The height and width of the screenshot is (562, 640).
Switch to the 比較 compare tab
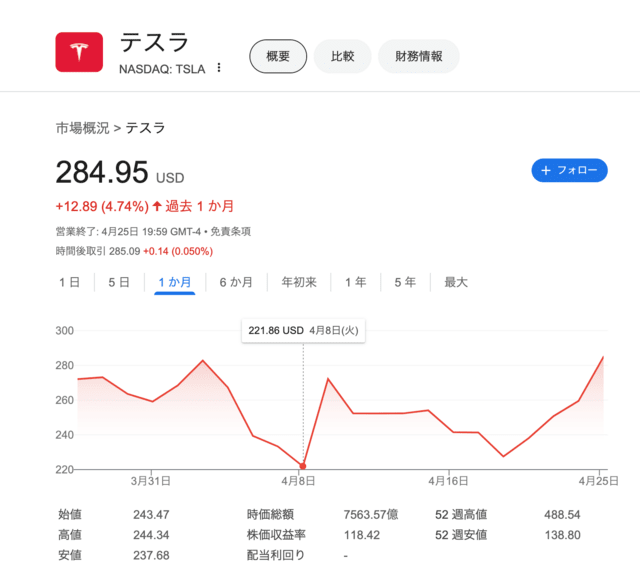coord(342,56)
